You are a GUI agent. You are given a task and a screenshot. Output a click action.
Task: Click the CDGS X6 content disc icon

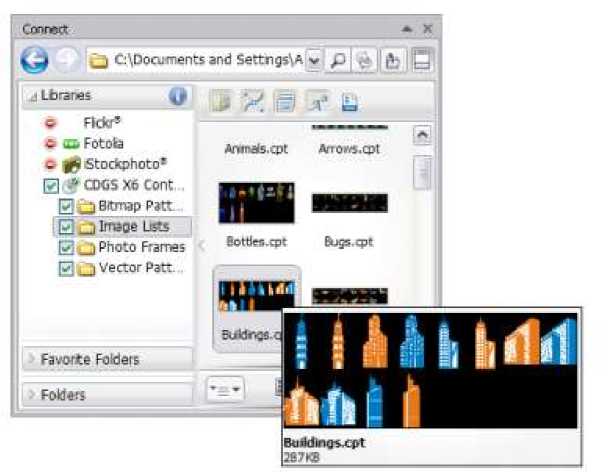click(x=71, y=185)
